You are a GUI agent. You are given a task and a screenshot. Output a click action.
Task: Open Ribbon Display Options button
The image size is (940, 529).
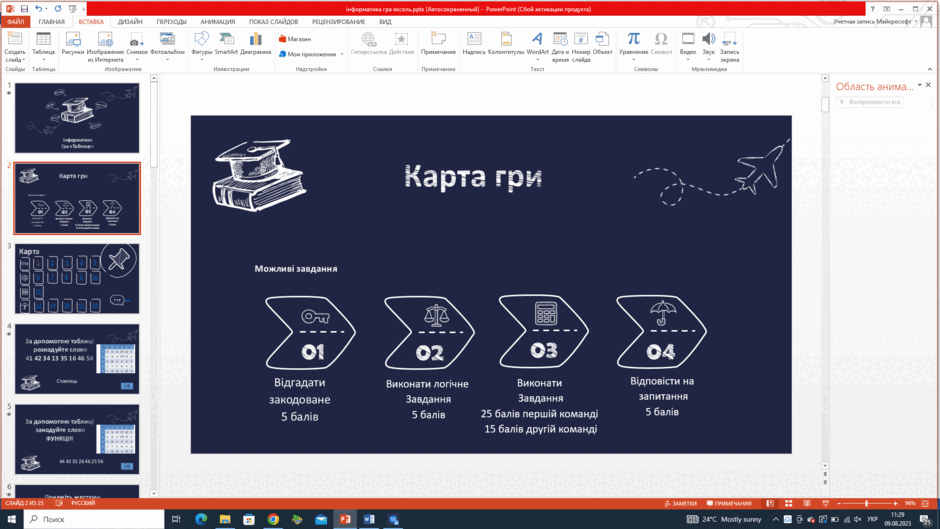click(x=887, y=9)
